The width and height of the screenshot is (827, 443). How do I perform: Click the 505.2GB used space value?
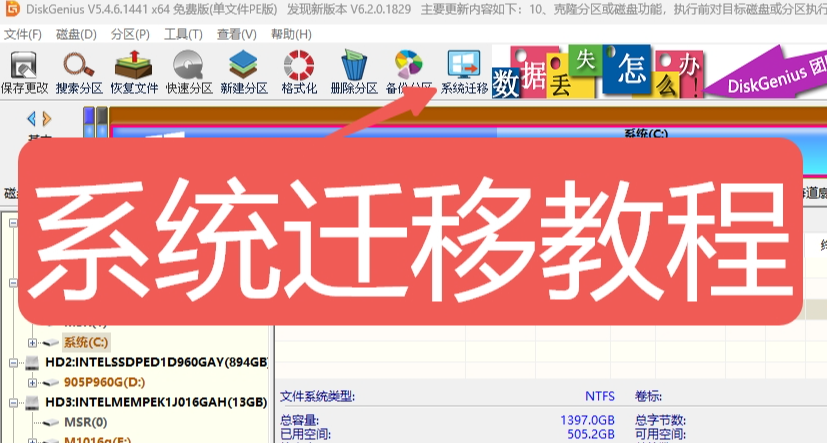click(x=591, y=434)
